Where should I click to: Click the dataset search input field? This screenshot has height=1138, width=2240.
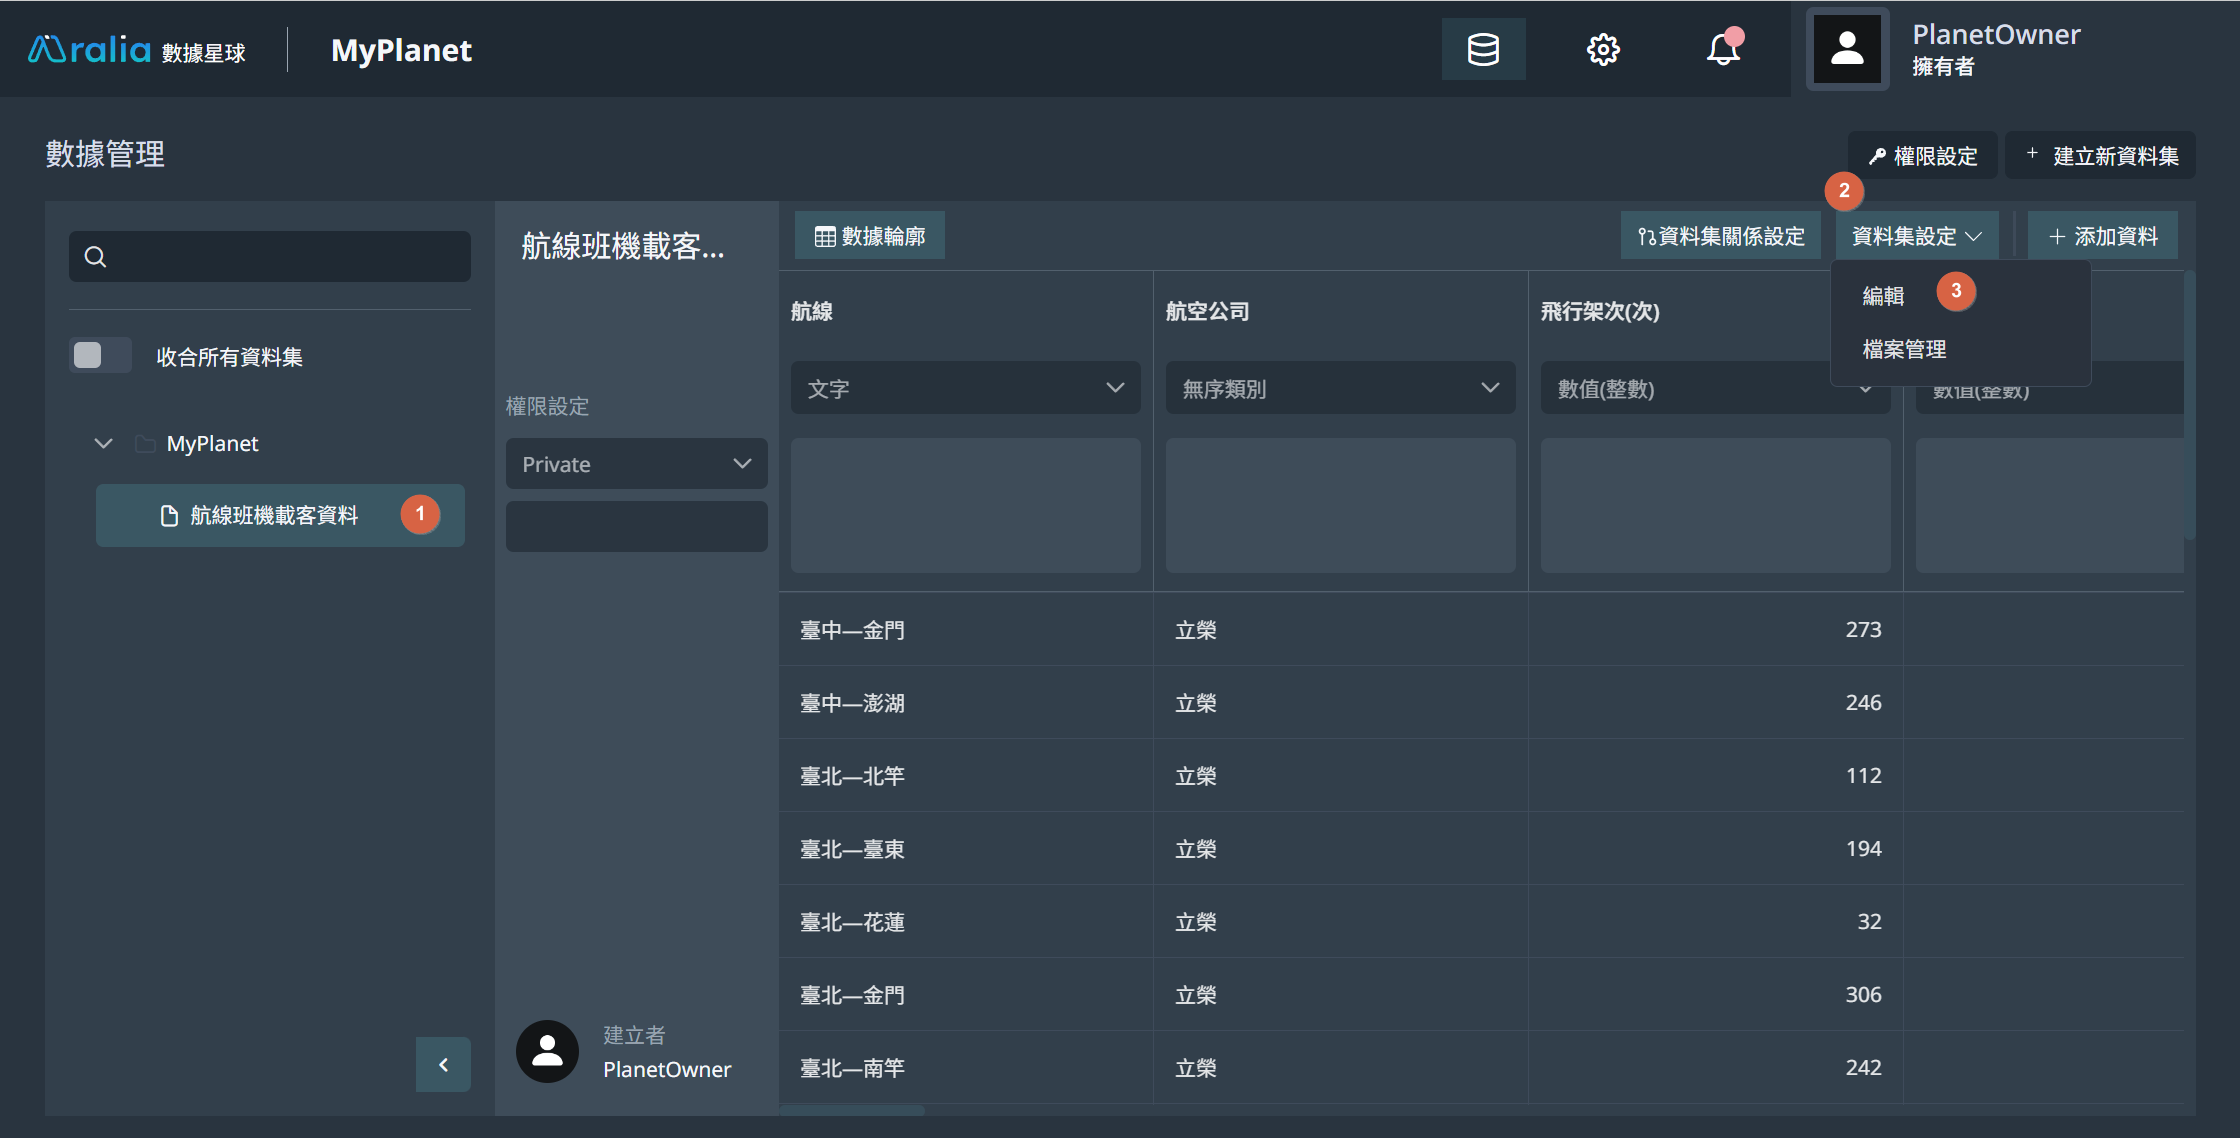[x=270, y=257]
